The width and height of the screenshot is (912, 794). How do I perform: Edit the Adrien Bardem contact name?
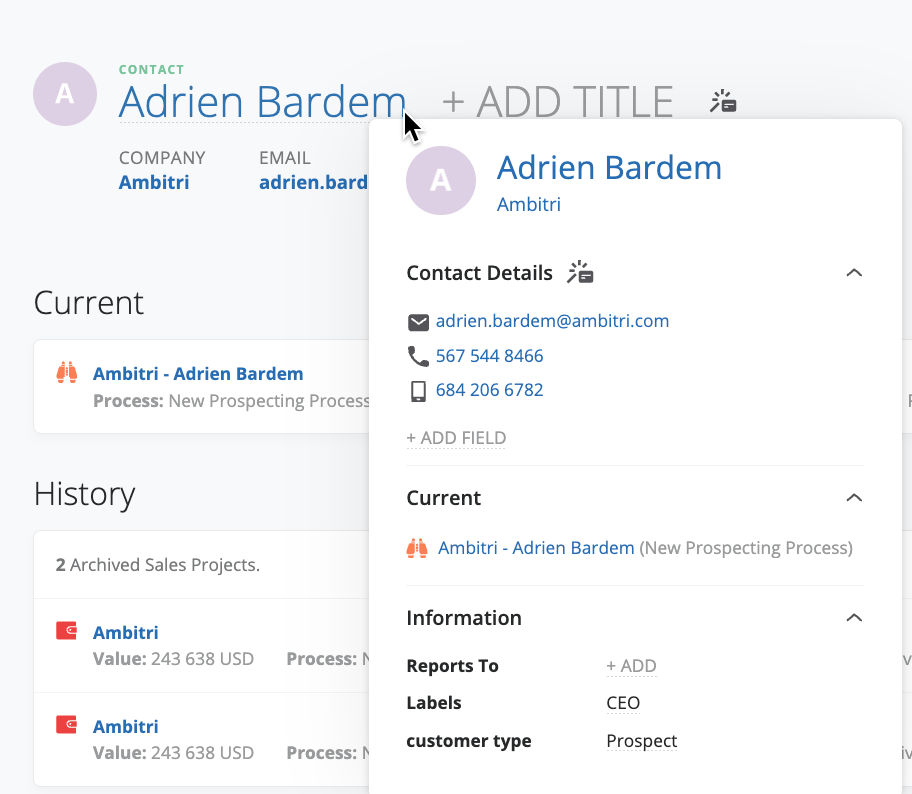[x=262, y=101]
